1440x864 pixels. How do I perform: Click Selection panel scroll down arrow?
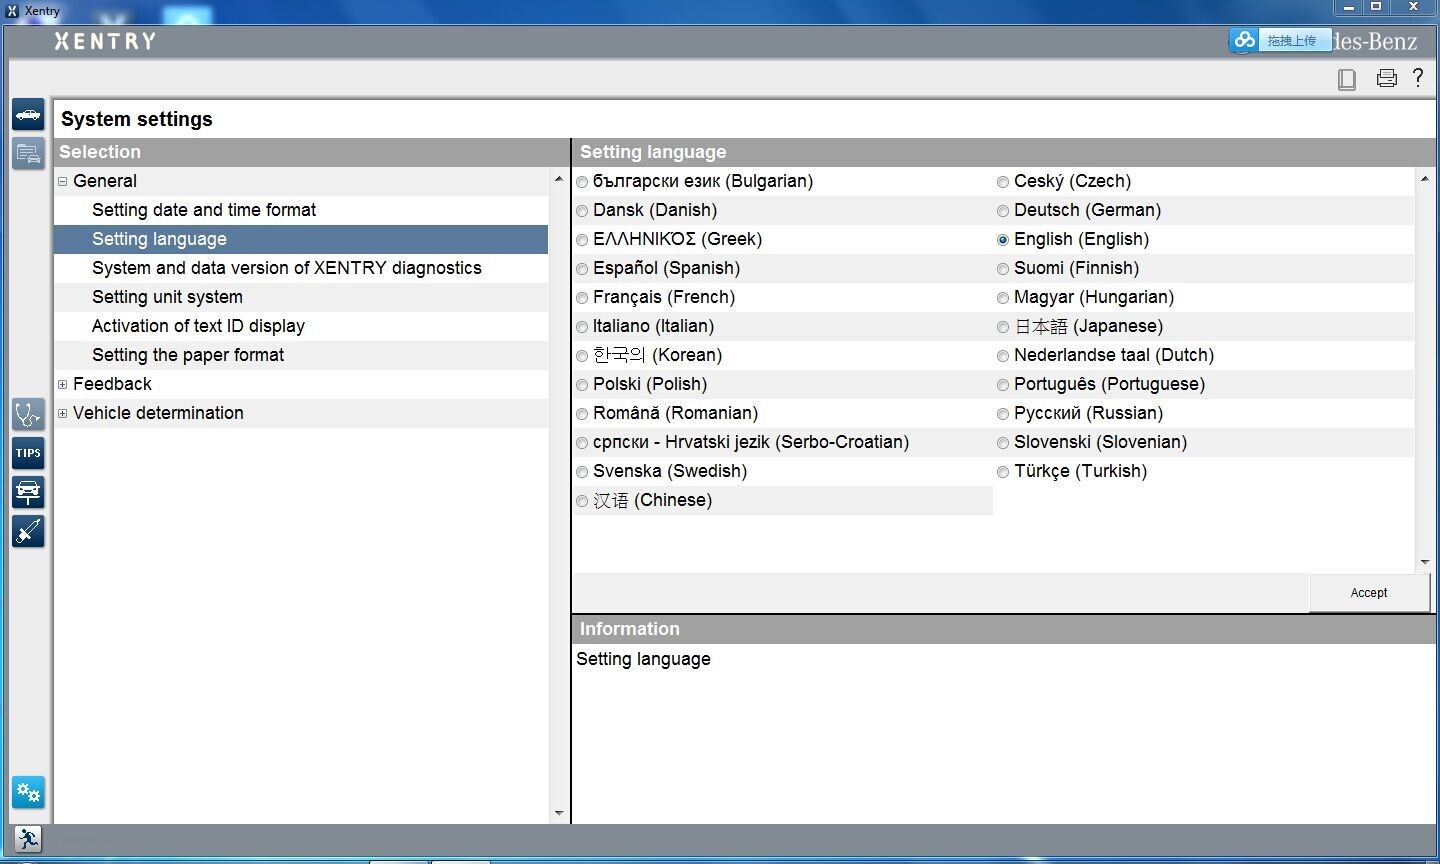click(x=559, y=813)
